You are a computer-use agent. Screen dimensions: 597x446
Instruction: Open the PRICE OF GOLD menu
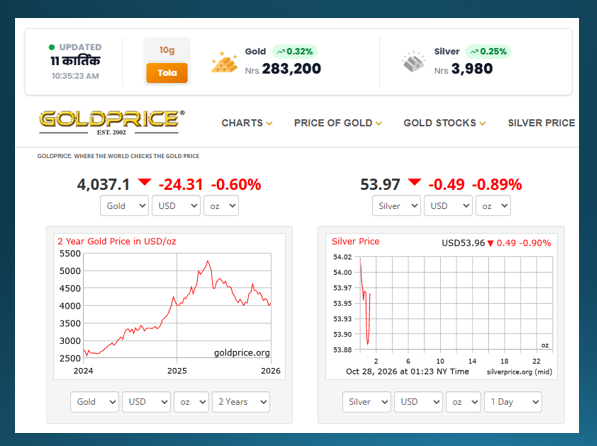pos(338,123)
